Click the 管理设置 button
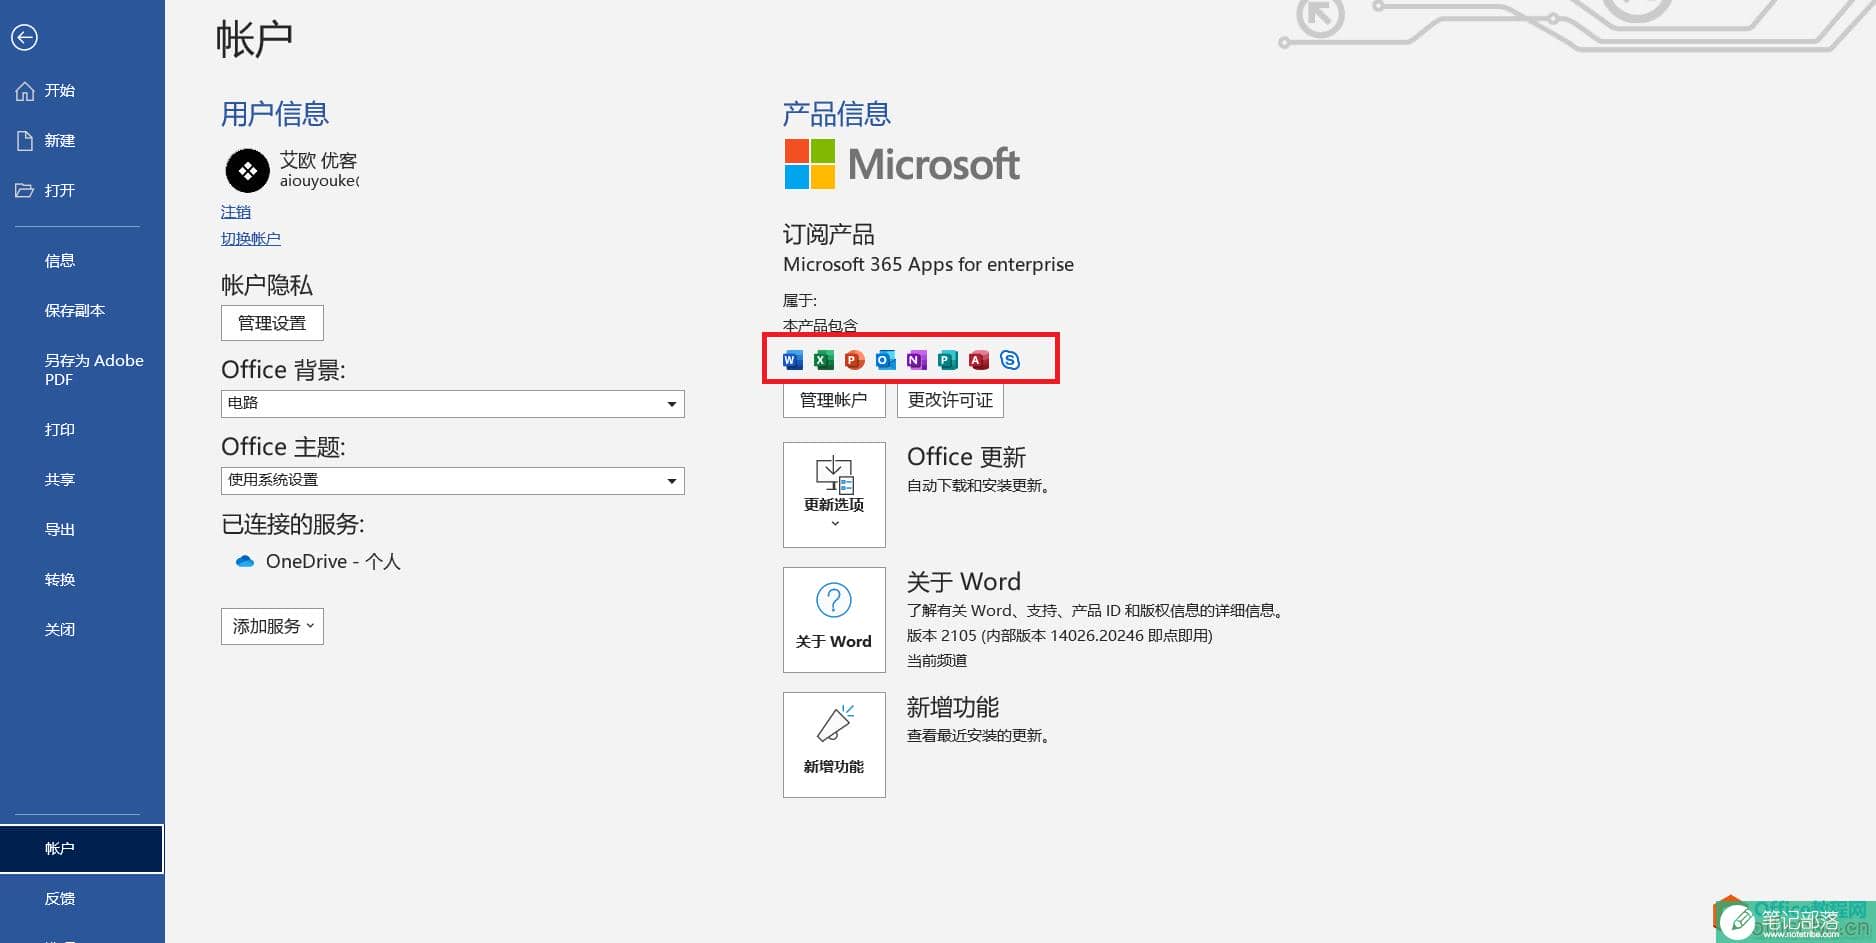 click(272, 323)
